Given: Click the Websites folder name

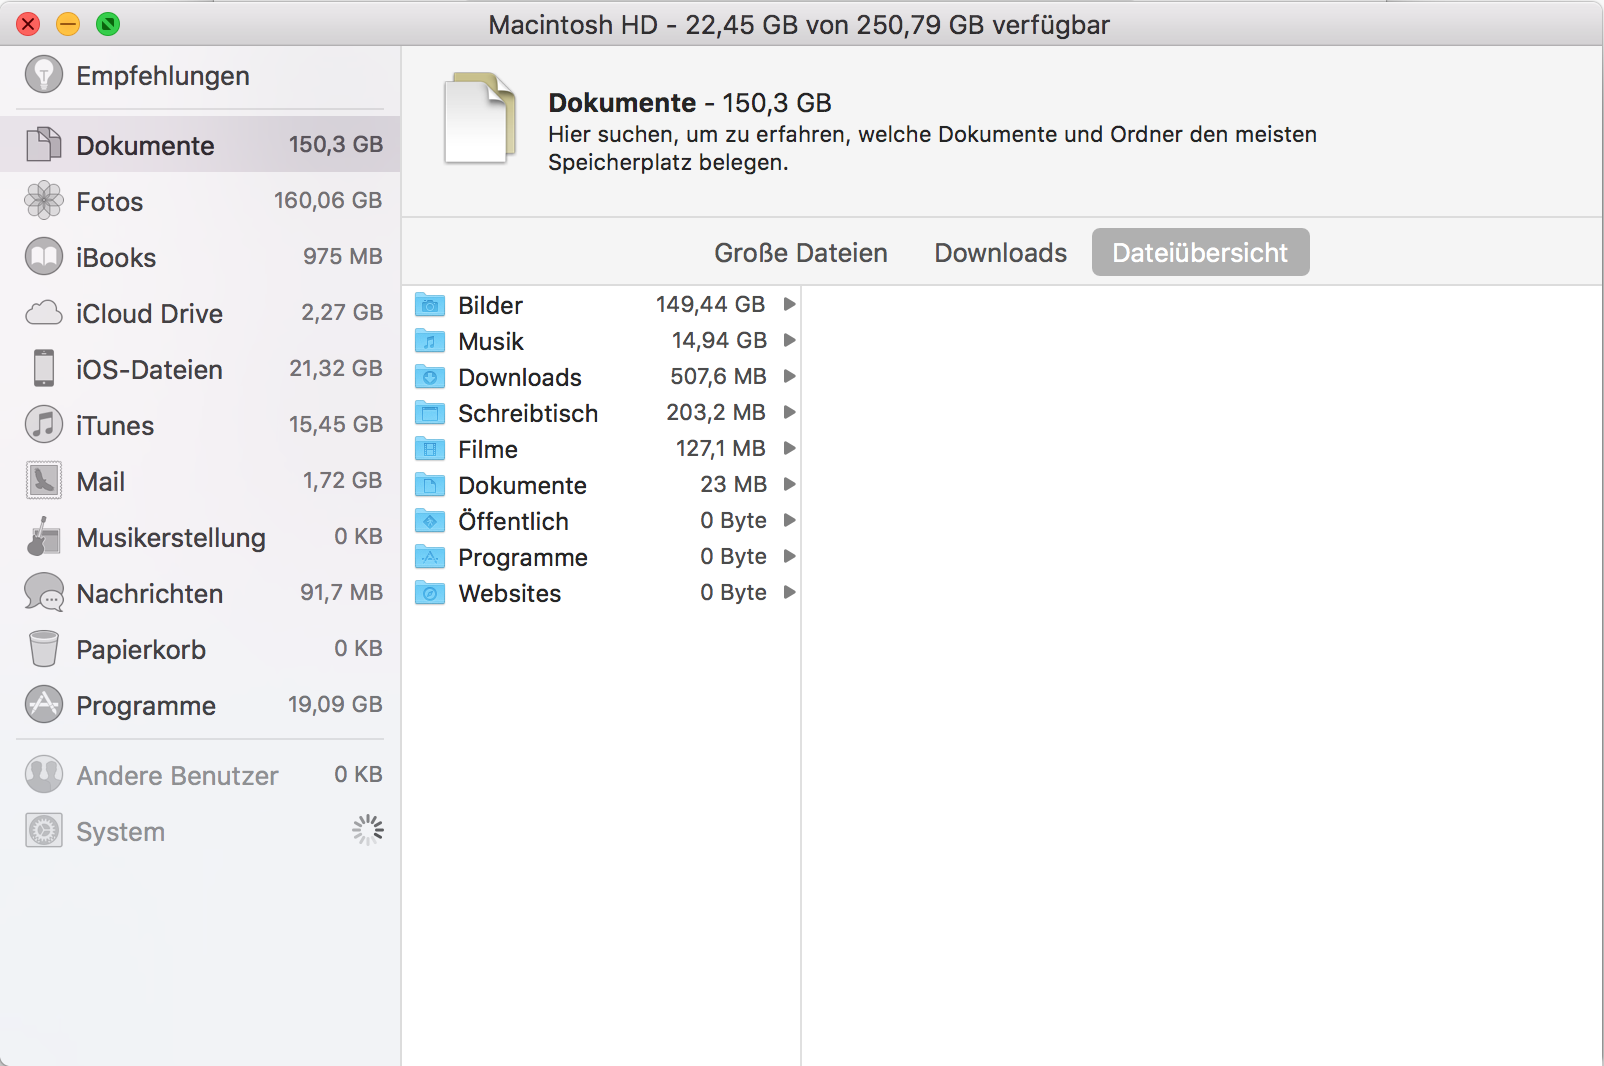Looking at the screenshot, I should pyautogui.click(x=510, y=594).
